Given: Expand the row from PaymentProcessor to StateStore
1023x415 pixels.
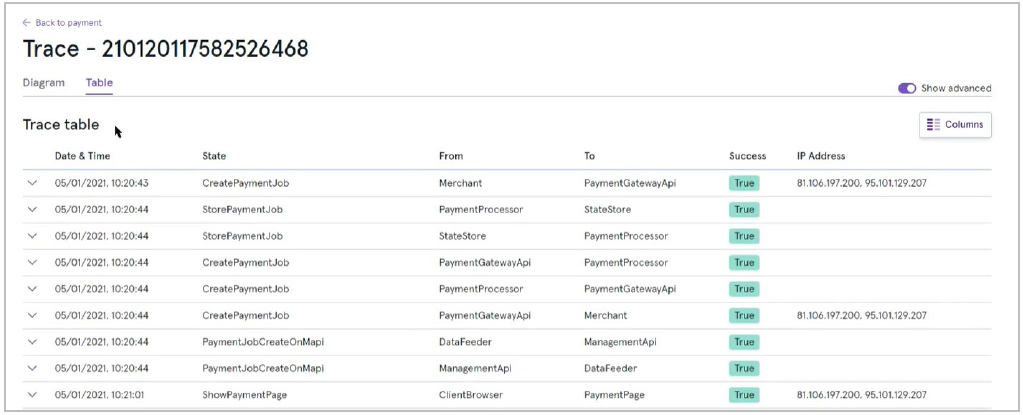Looking at the screenshot, I should (x=32, y=209).
